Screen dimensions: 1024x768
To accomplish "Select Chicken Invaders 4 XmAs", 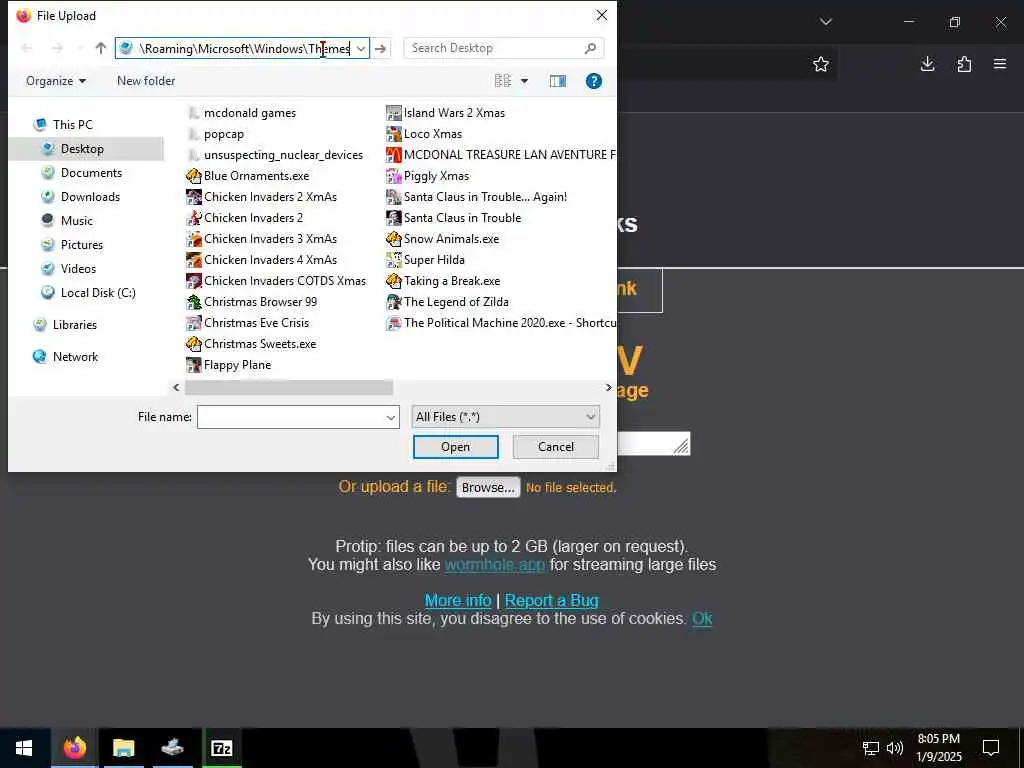I will (262, 259).
